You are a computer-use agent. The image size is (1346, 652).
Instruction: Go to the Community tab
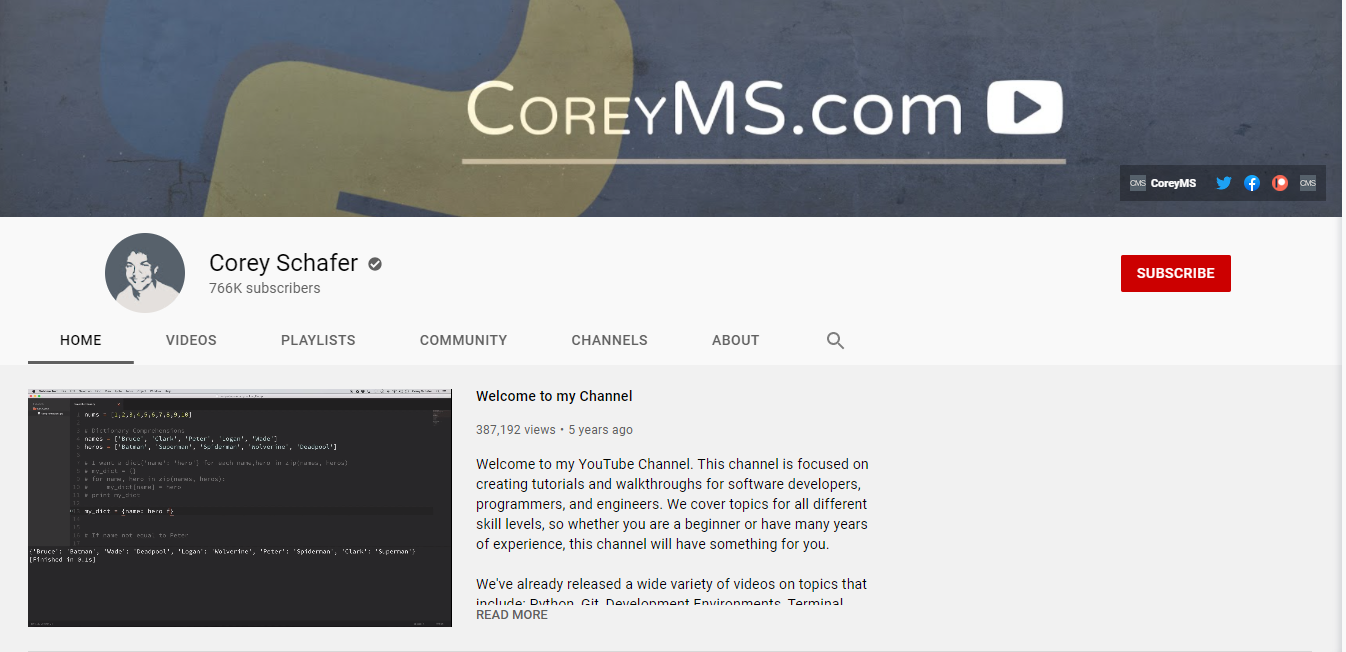[x=463, y=340]
